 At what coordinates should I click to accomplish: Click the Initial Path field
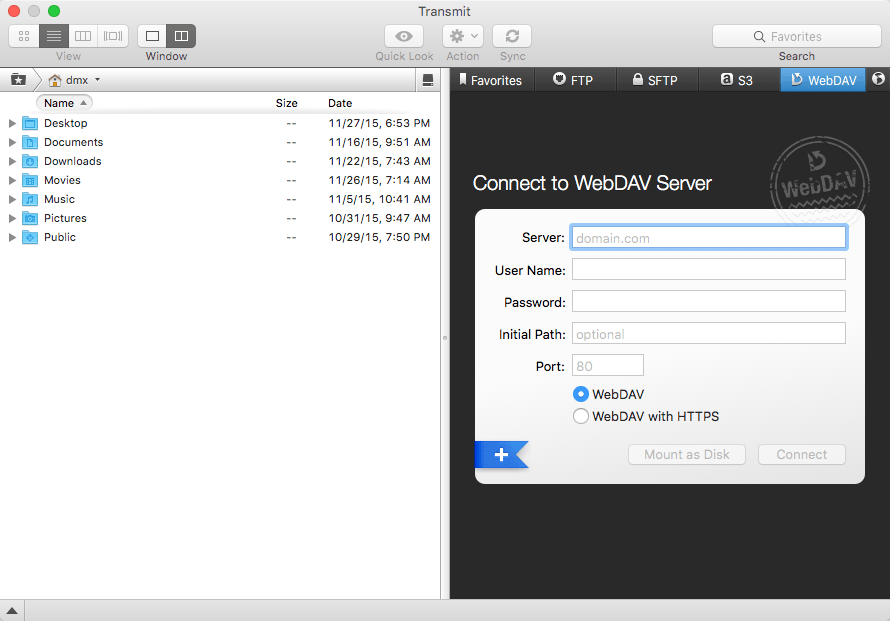pyautogui.click(x=708, y=333)
